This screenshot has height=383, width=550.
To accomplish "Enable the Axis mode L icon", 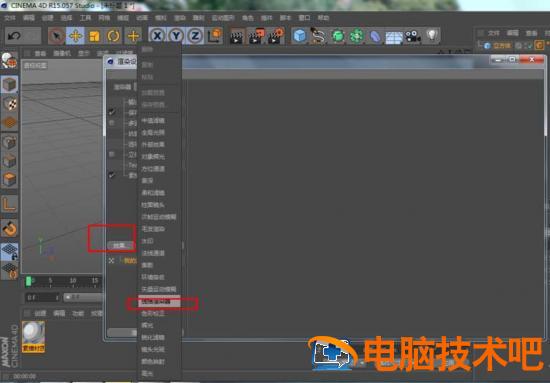I will click(9, 204).
